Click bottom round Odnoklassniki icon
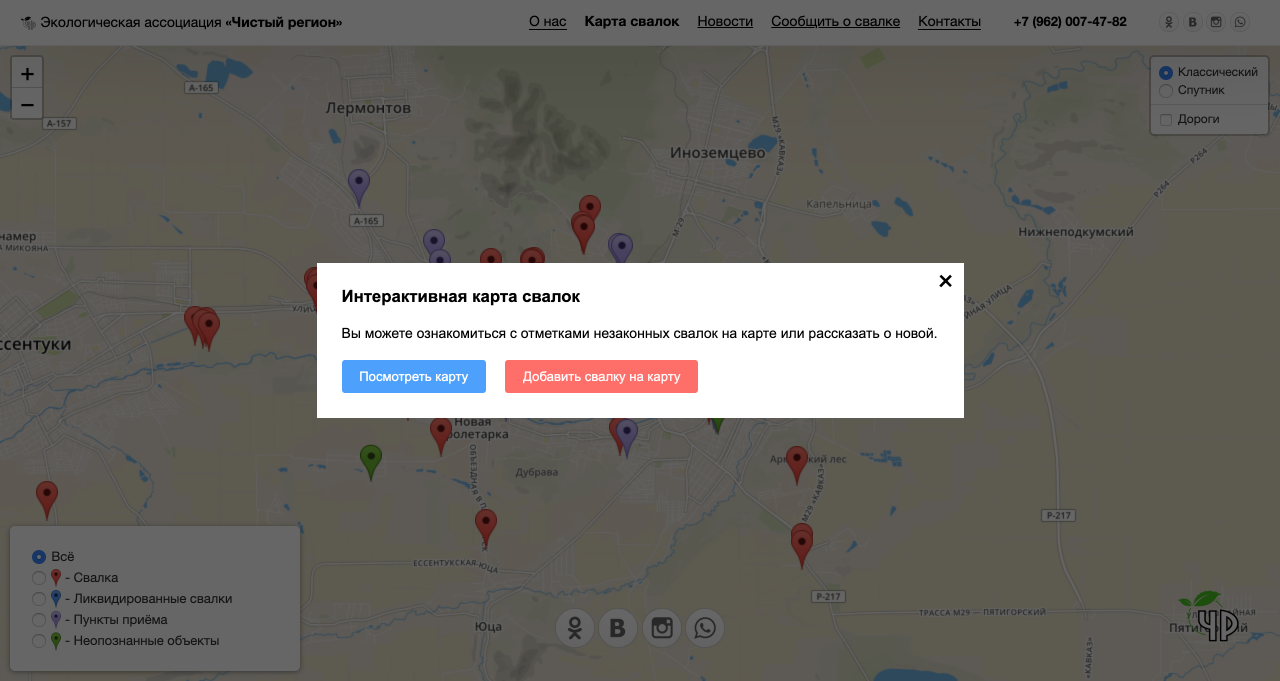The height and width of the screenshot is (681, 1280). 575,628
